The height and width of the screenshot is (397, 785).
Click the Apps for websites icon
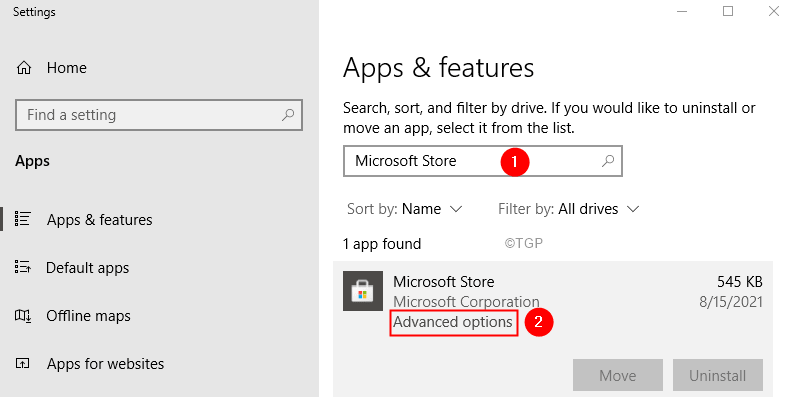pos(23,363)
